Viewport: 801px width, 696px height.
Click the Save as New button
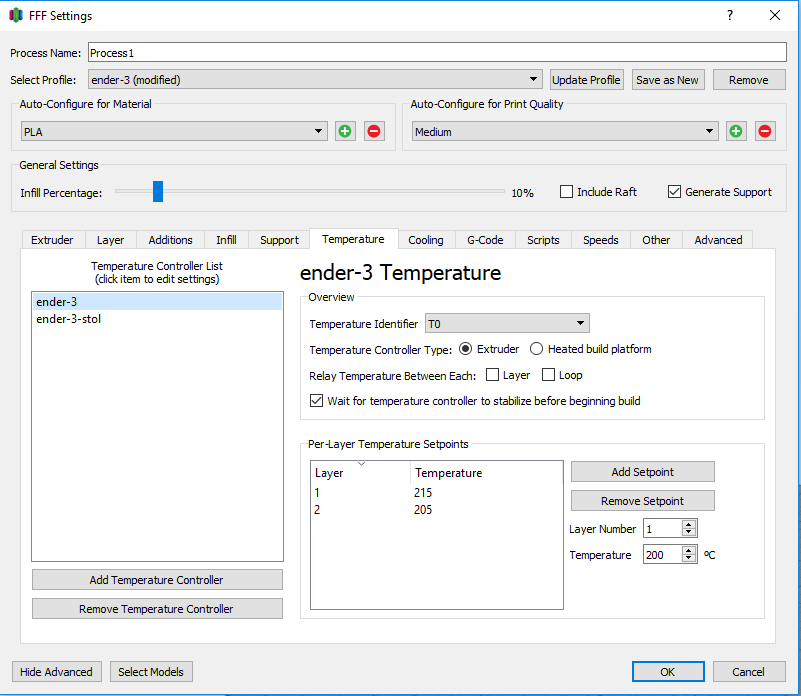click(x=668, y=80)
